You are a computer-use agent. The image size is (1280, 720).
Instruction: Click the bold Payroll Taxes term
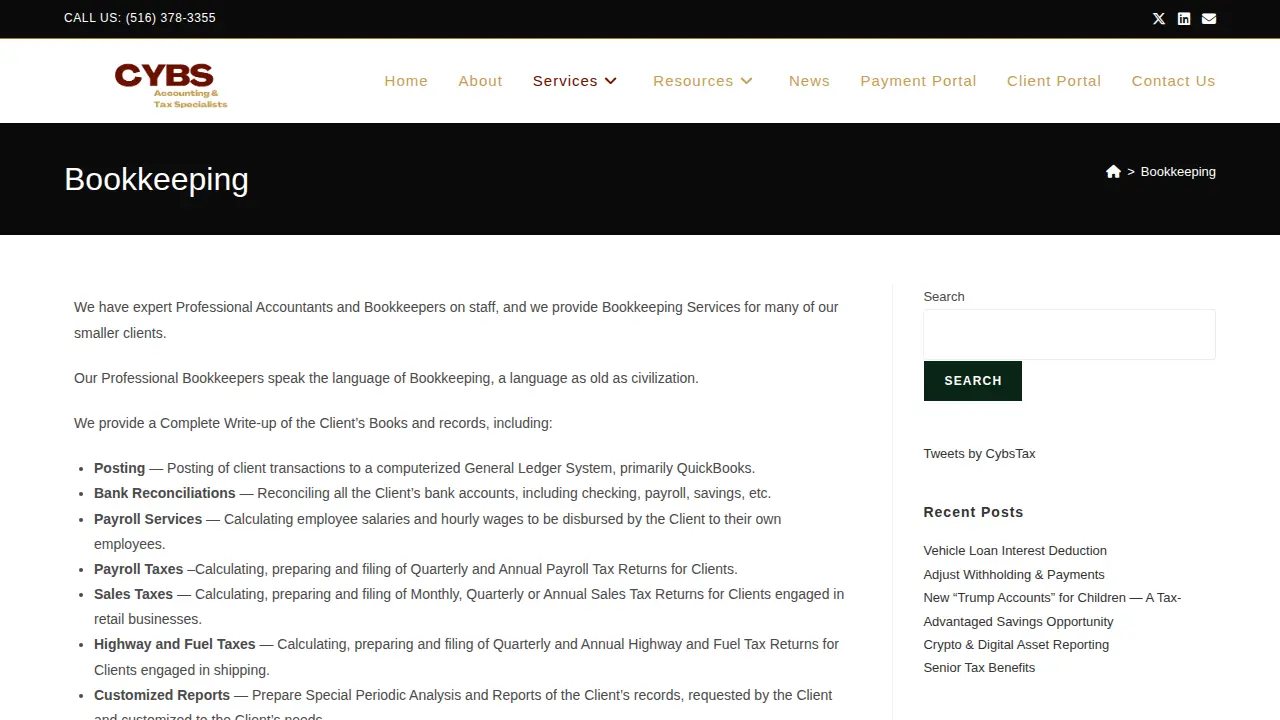(139, 569)
